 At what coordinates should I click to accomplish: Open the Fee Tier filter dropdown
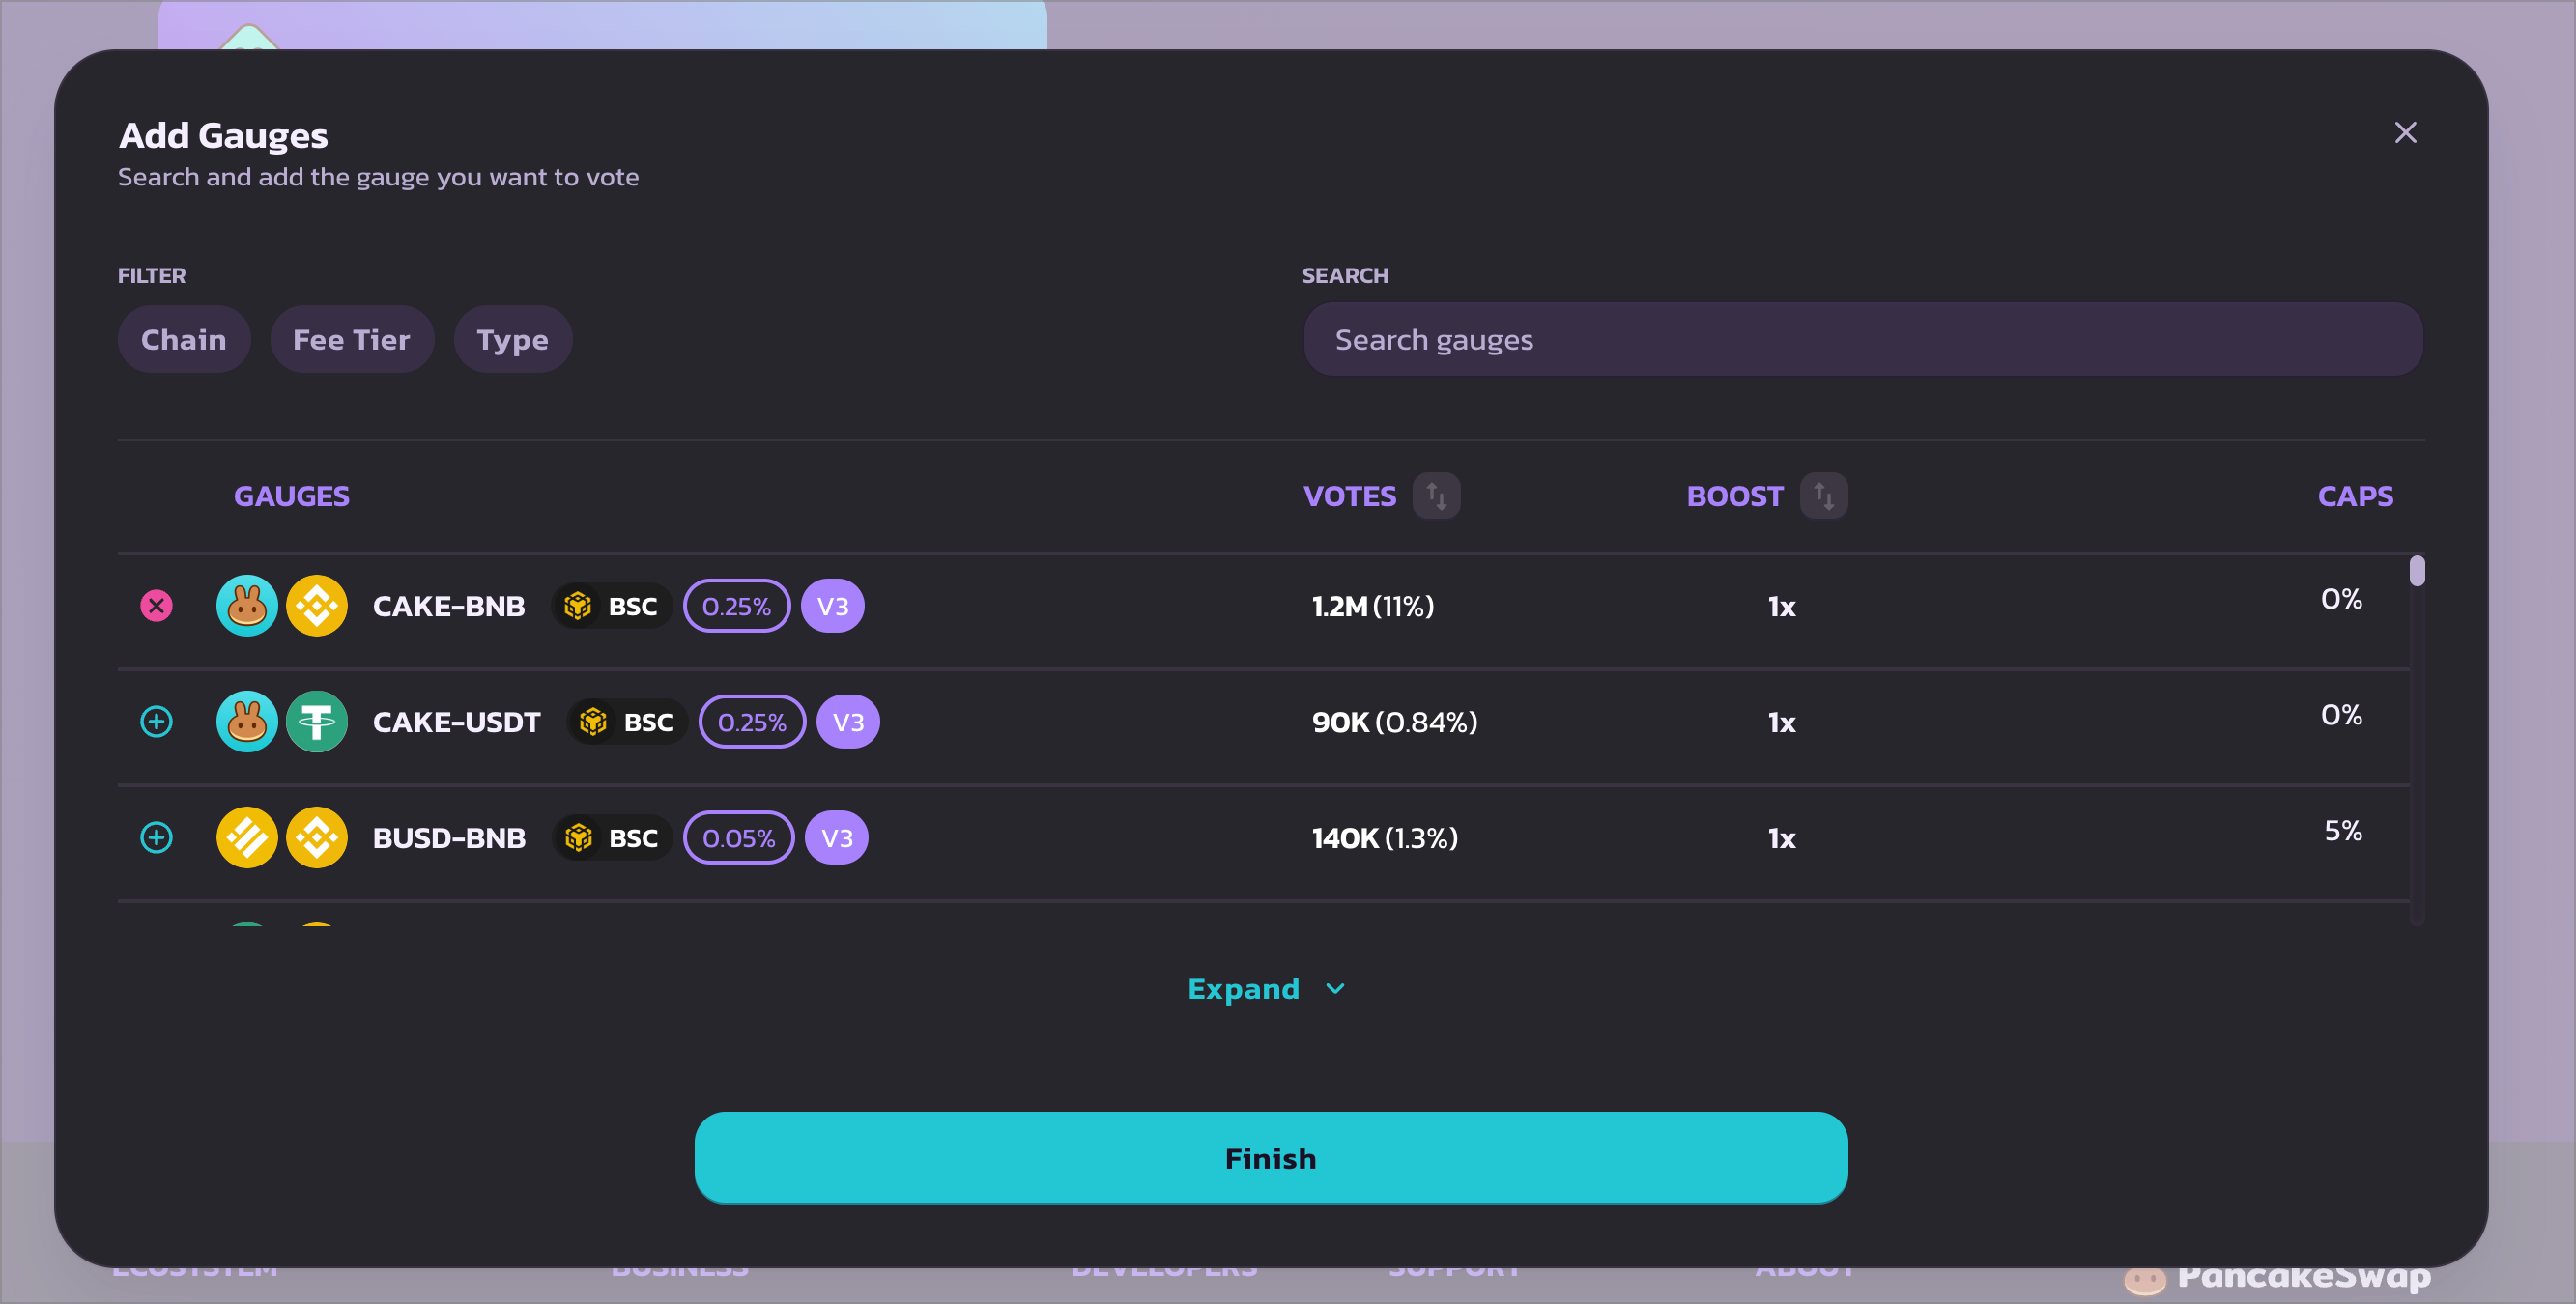click(x=352, y=340)
